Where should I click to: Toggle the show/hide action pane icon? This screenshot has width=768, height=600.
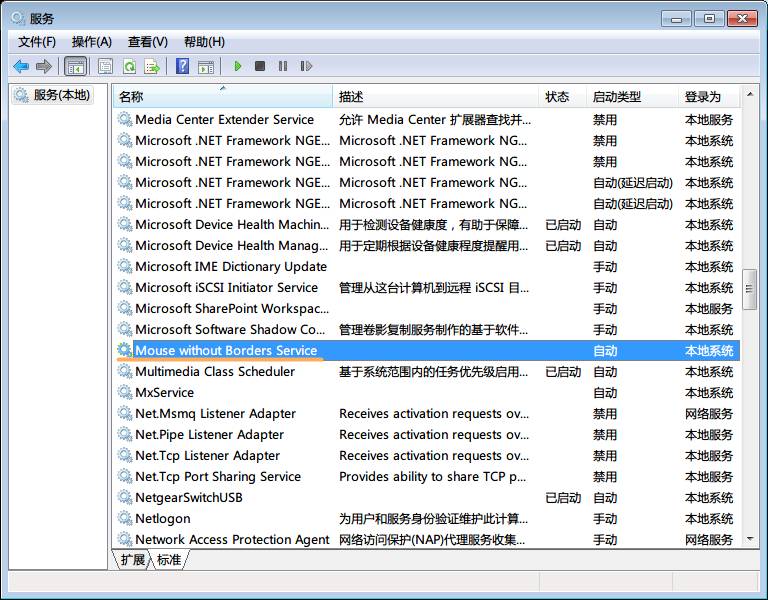point(206,67)
